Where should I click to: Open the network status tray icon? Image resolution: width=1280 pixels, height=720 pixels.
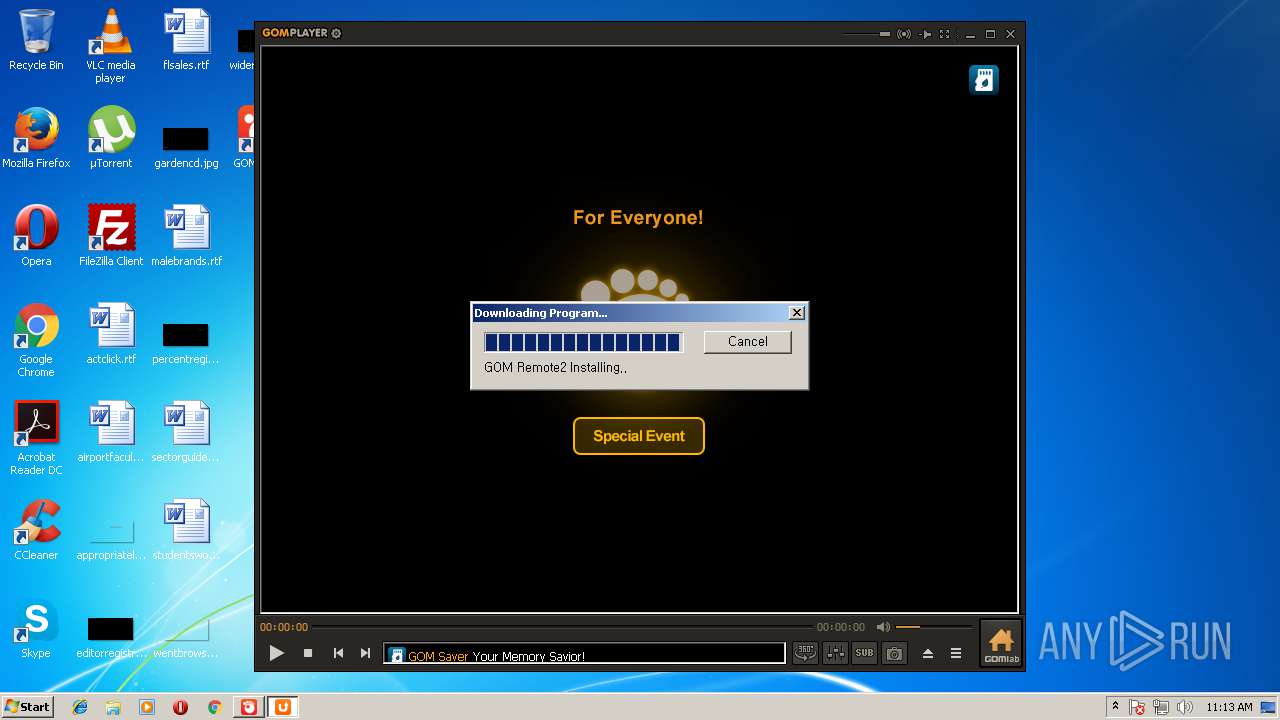(x=1161, y=707)
